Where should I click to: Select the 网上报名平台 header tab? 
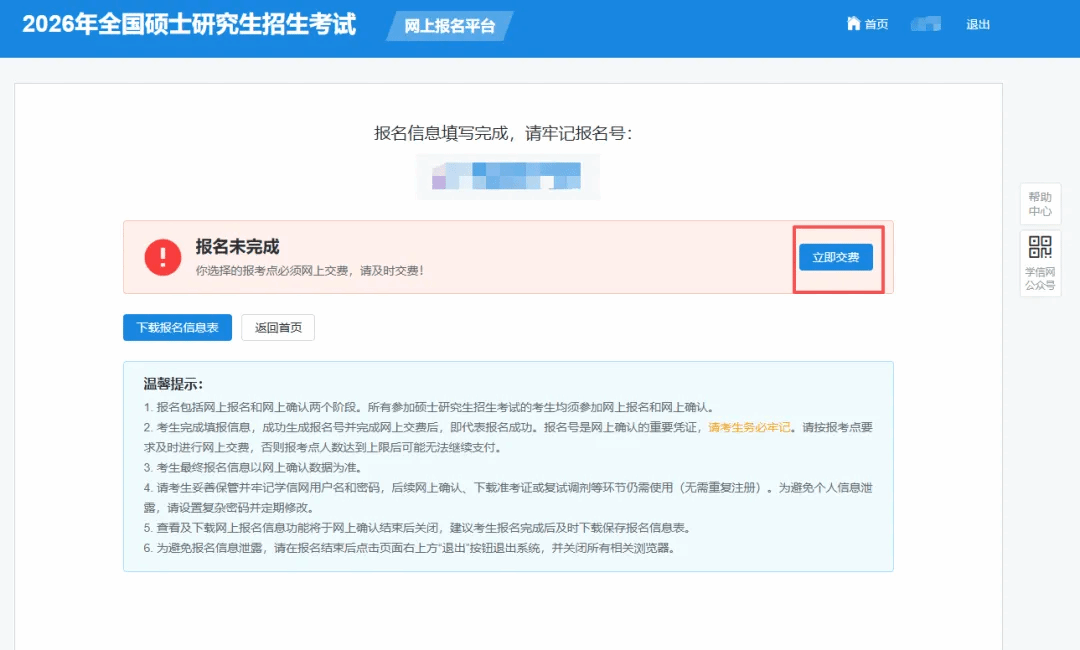pos(449,26)
